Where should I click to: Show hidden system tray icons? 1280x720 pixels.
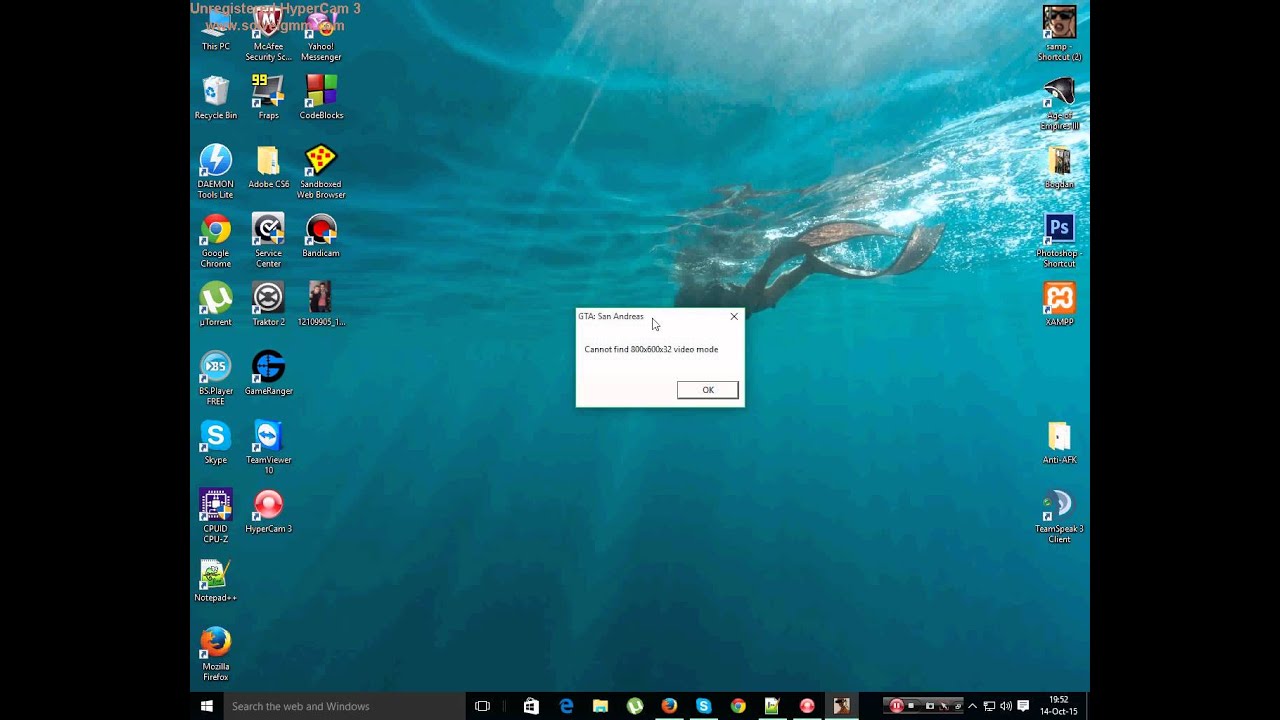[972, 706]
